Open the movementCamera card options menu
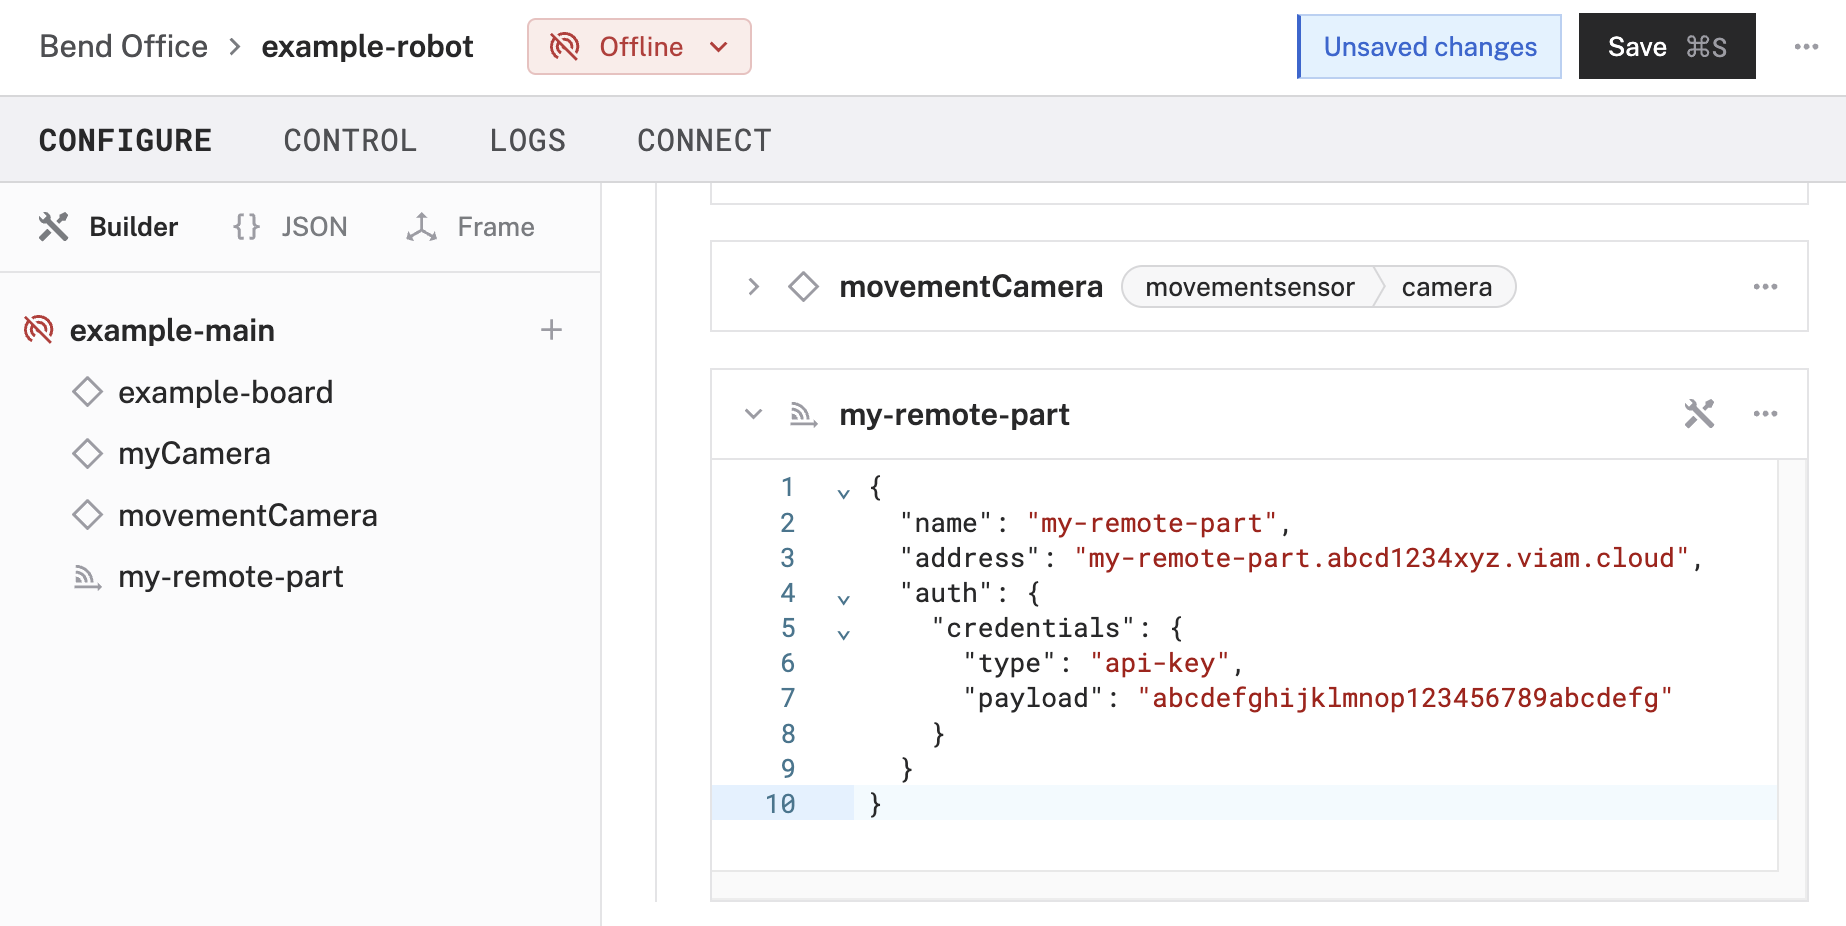 [x=1765, y=287]
